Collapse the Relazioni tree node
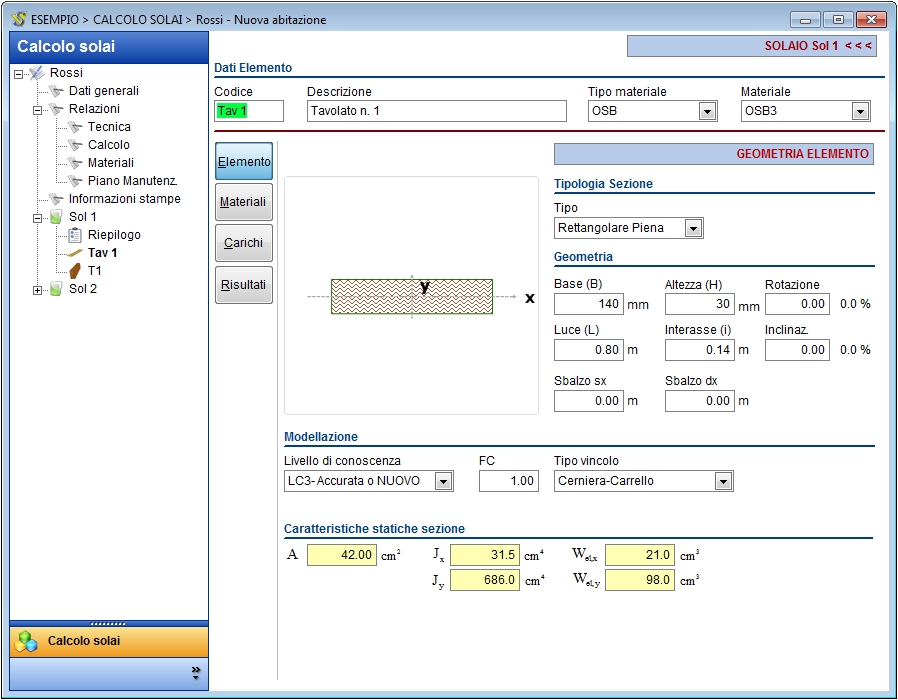Screen dimensions: 898x700 [x=38, y=109]
